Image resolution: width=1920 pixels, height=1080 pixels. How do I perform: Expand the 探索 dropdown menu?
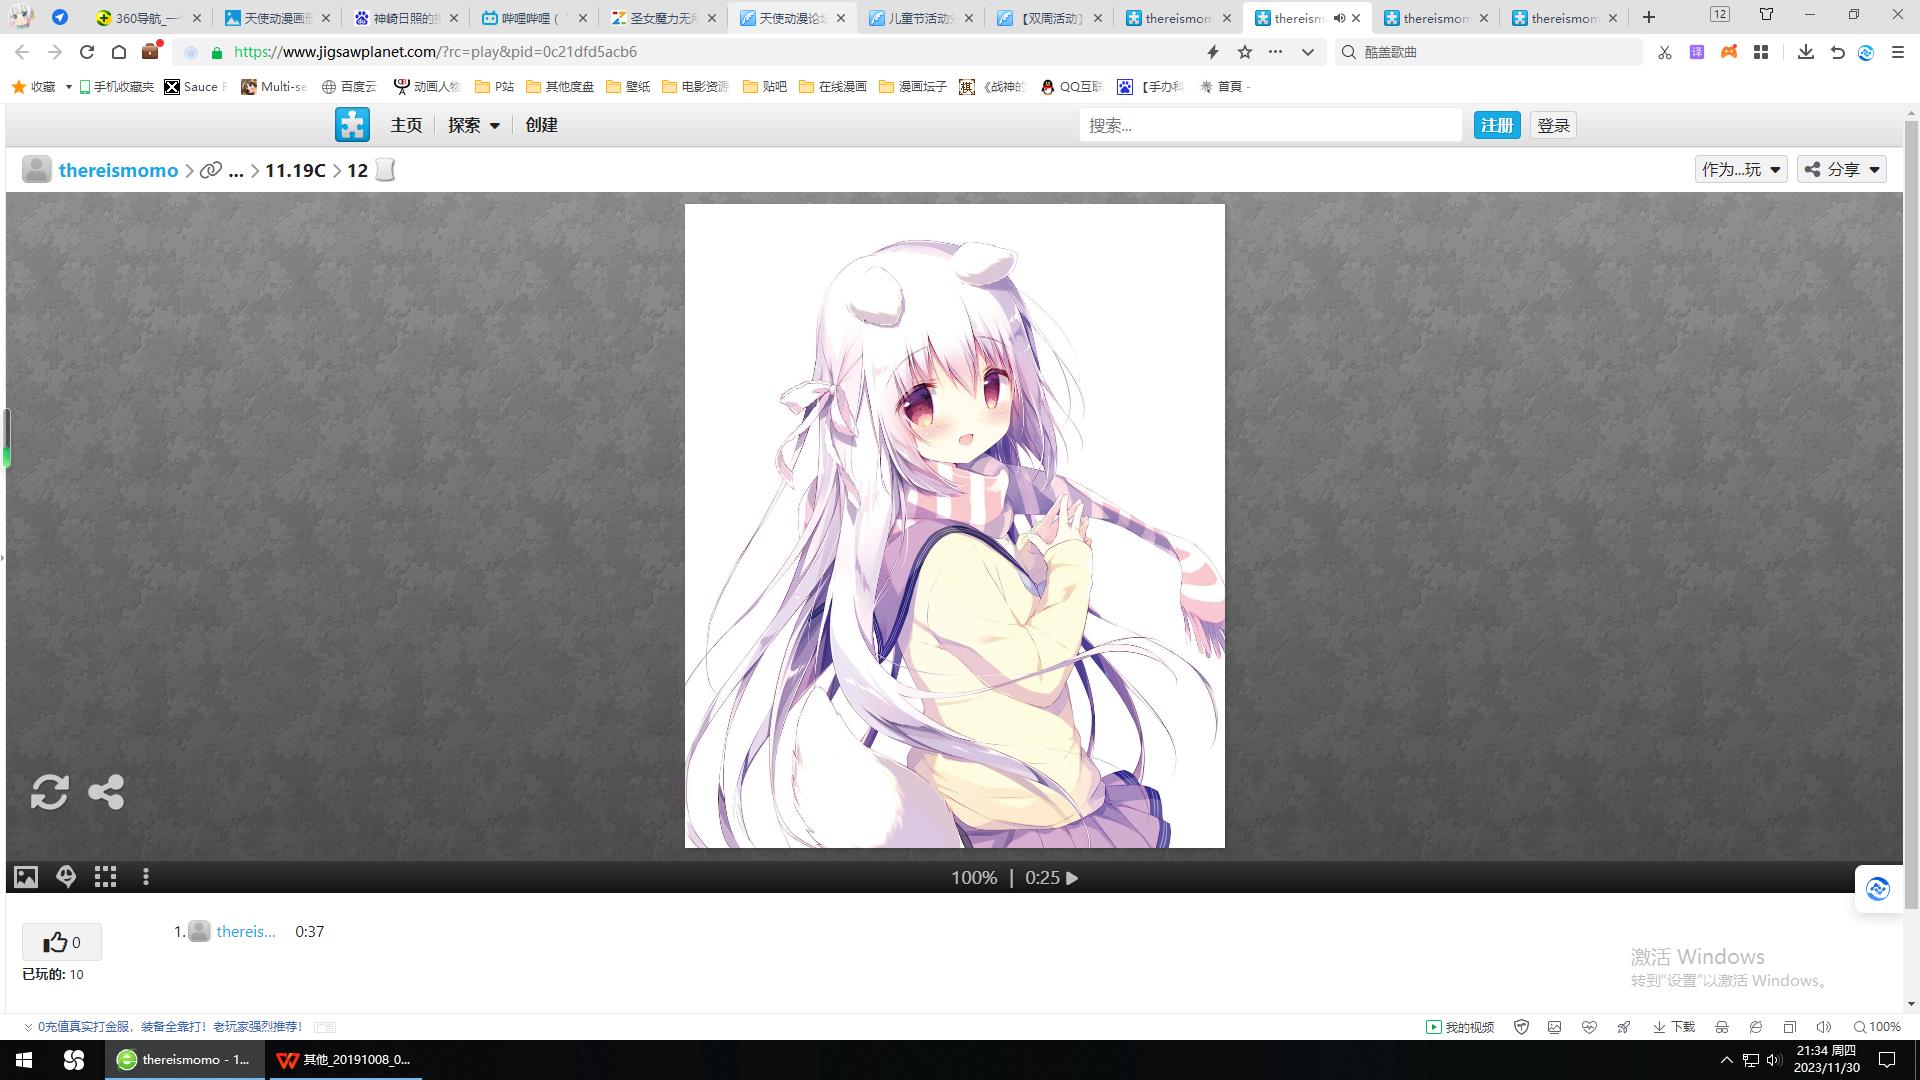pos(474,125)
